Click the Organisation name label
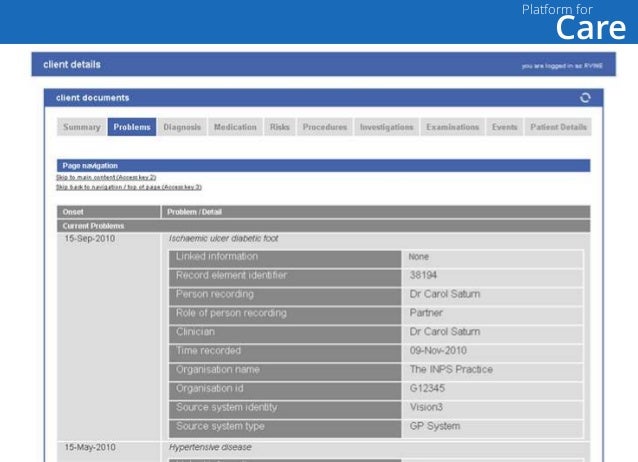 (218, 370)
